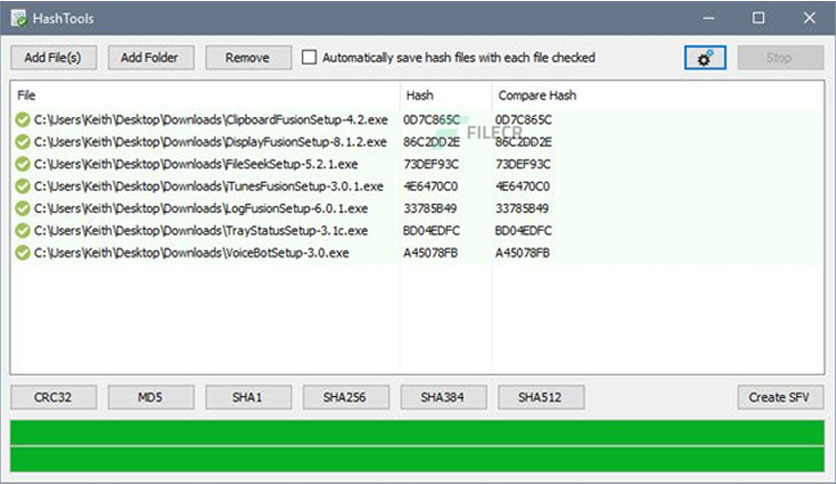Select the LogFusionSetup-6.0.1.exe file path
This screenshot has height=484, width=836.
[201, 208]
